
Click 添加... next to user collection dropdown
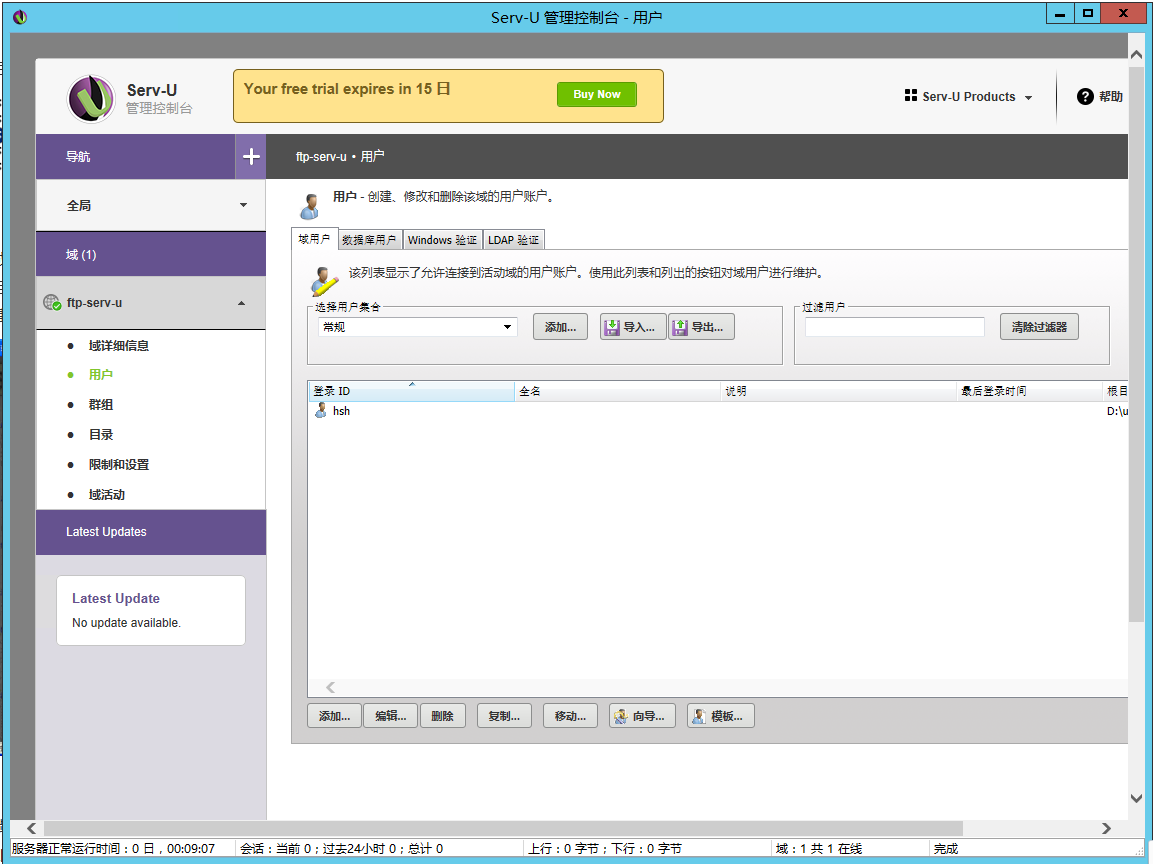(x=560, y=327)
